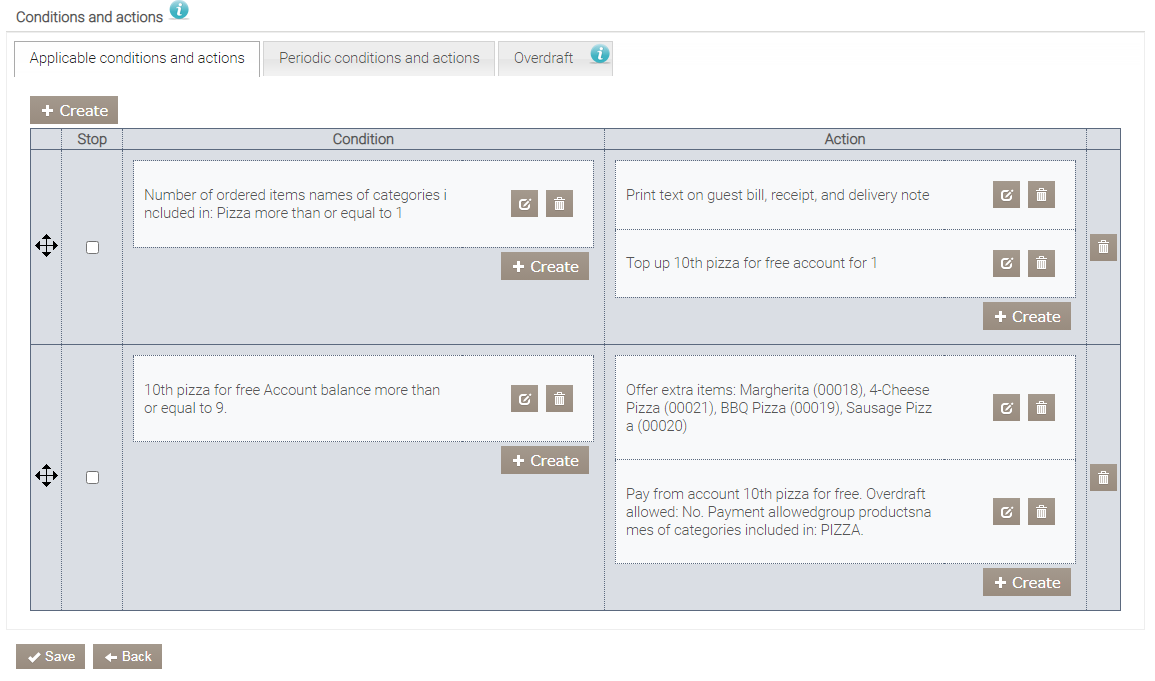Switch to Applicable conditions and actions tab
The height and width of the screenshot is (681, 1155).
tap(137, 58)
